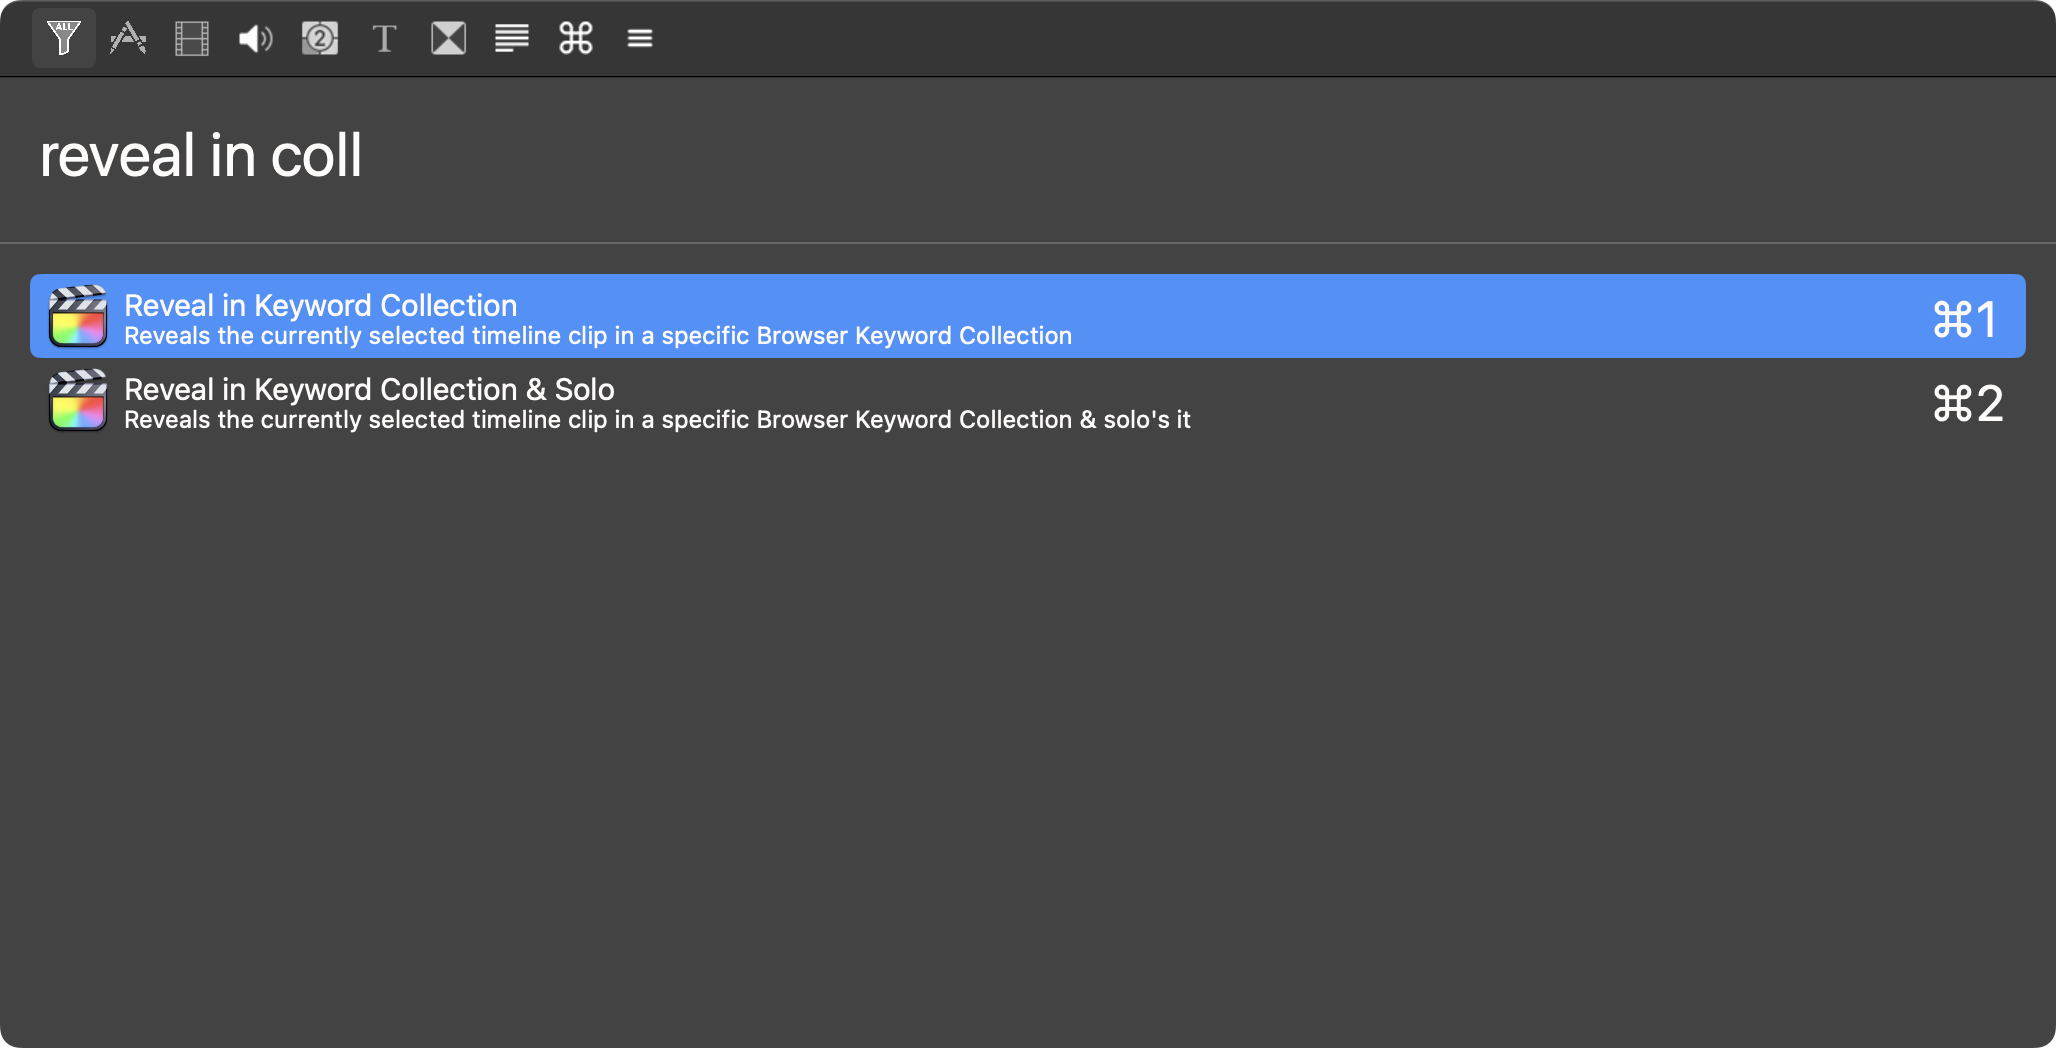Click the ⌘2 shortcut label
This screenshot has height=1048, width=2056.
1967,404
